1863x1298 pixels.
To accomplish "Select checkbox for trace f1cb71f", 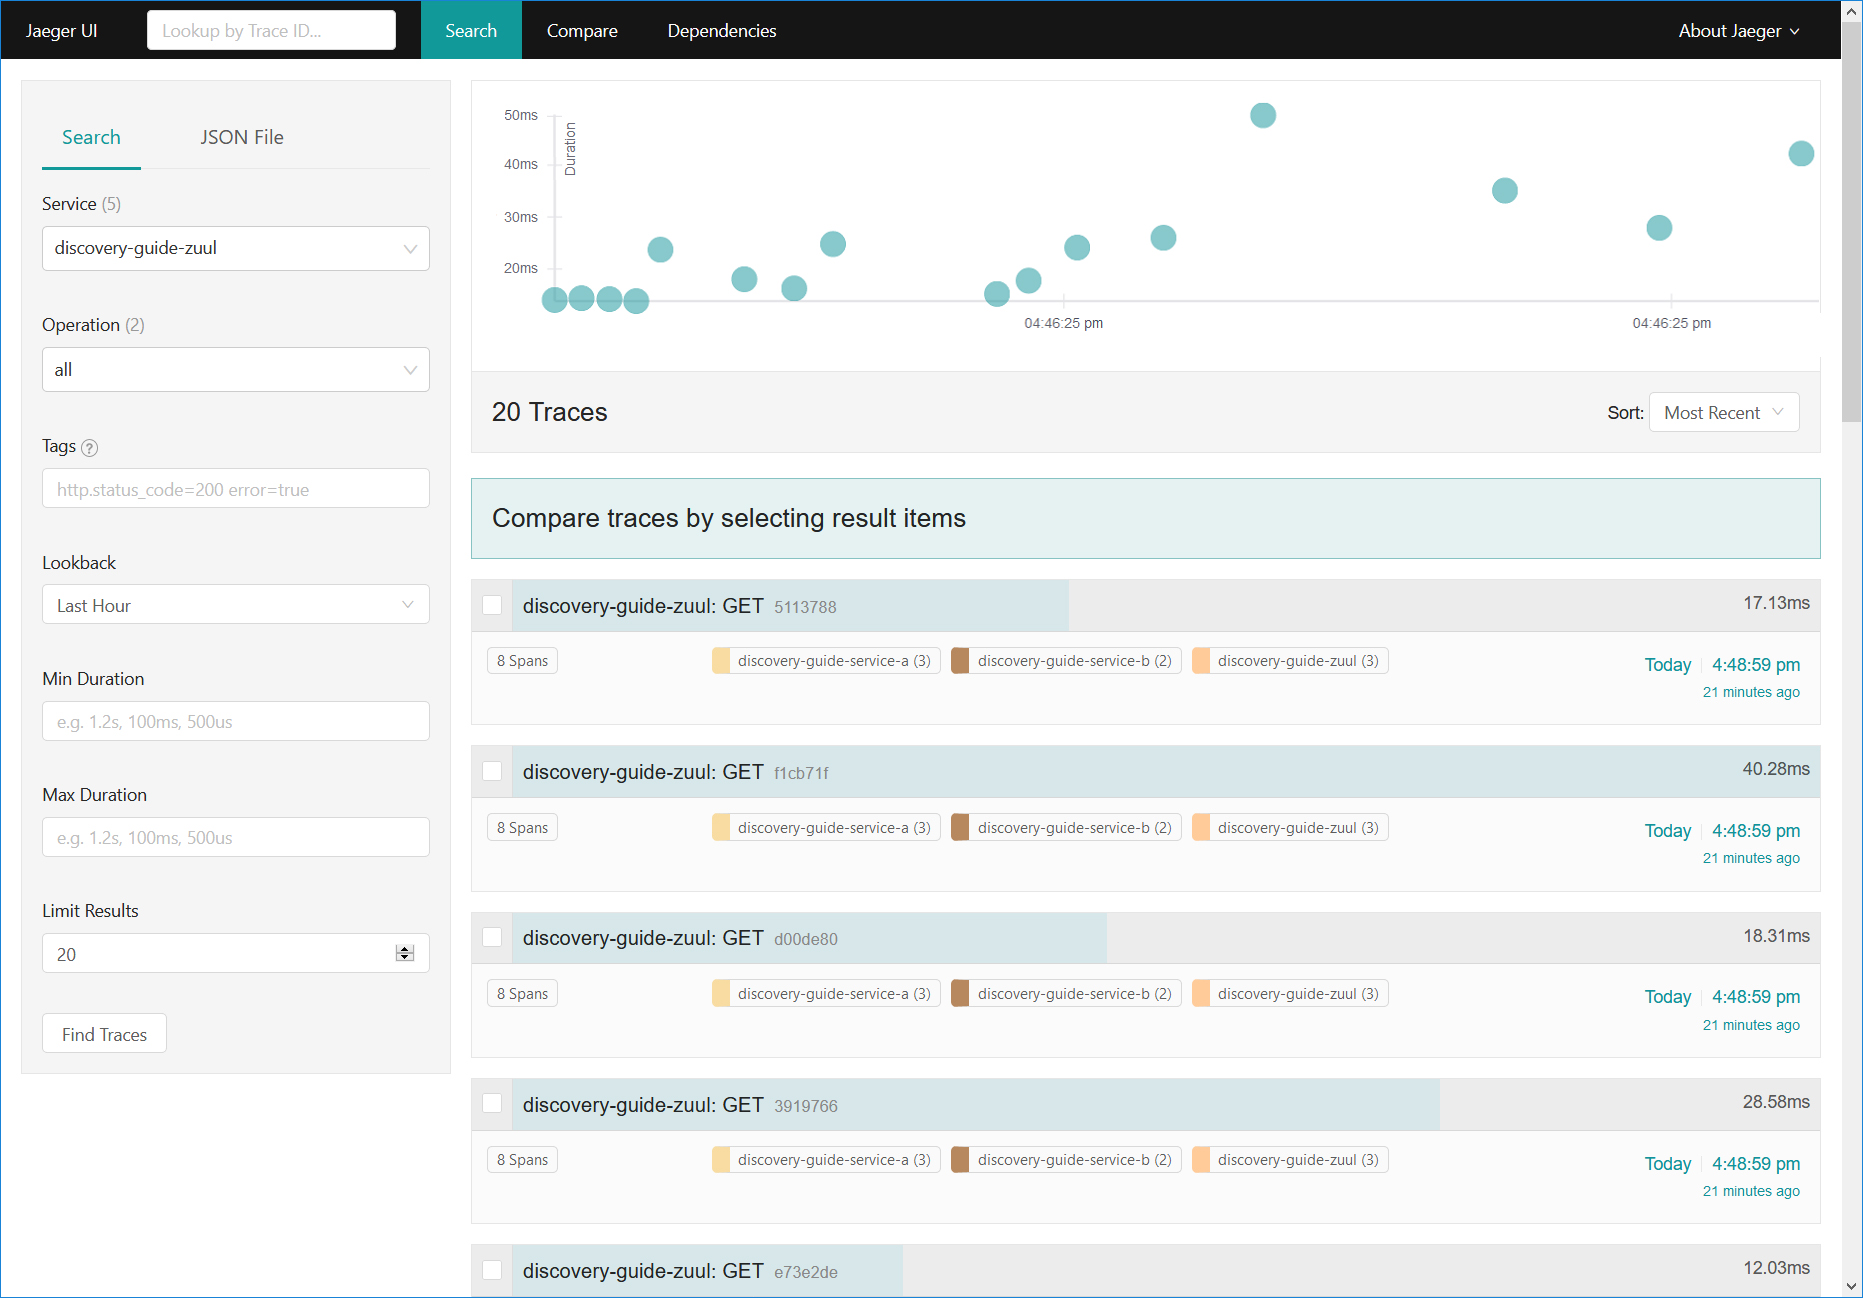I will [492, 771].
